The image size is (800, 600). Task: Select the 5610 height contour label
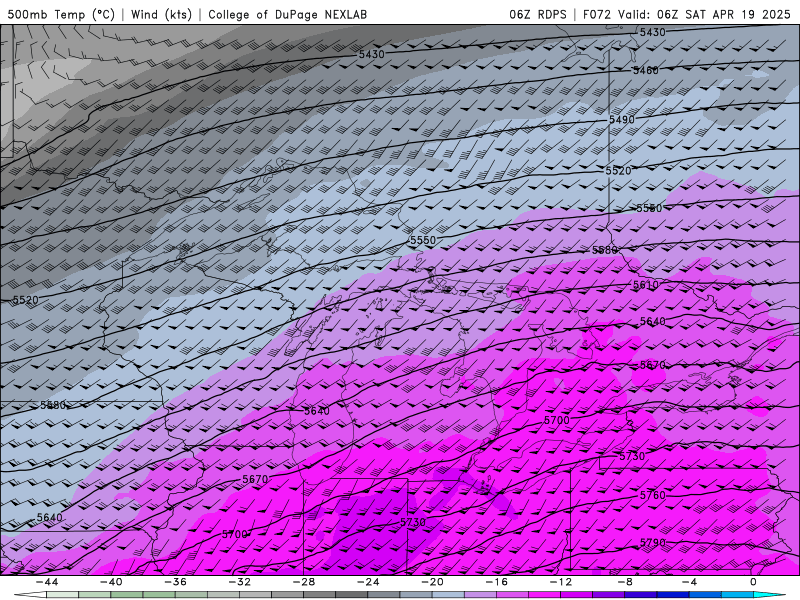tap(645, 285)
